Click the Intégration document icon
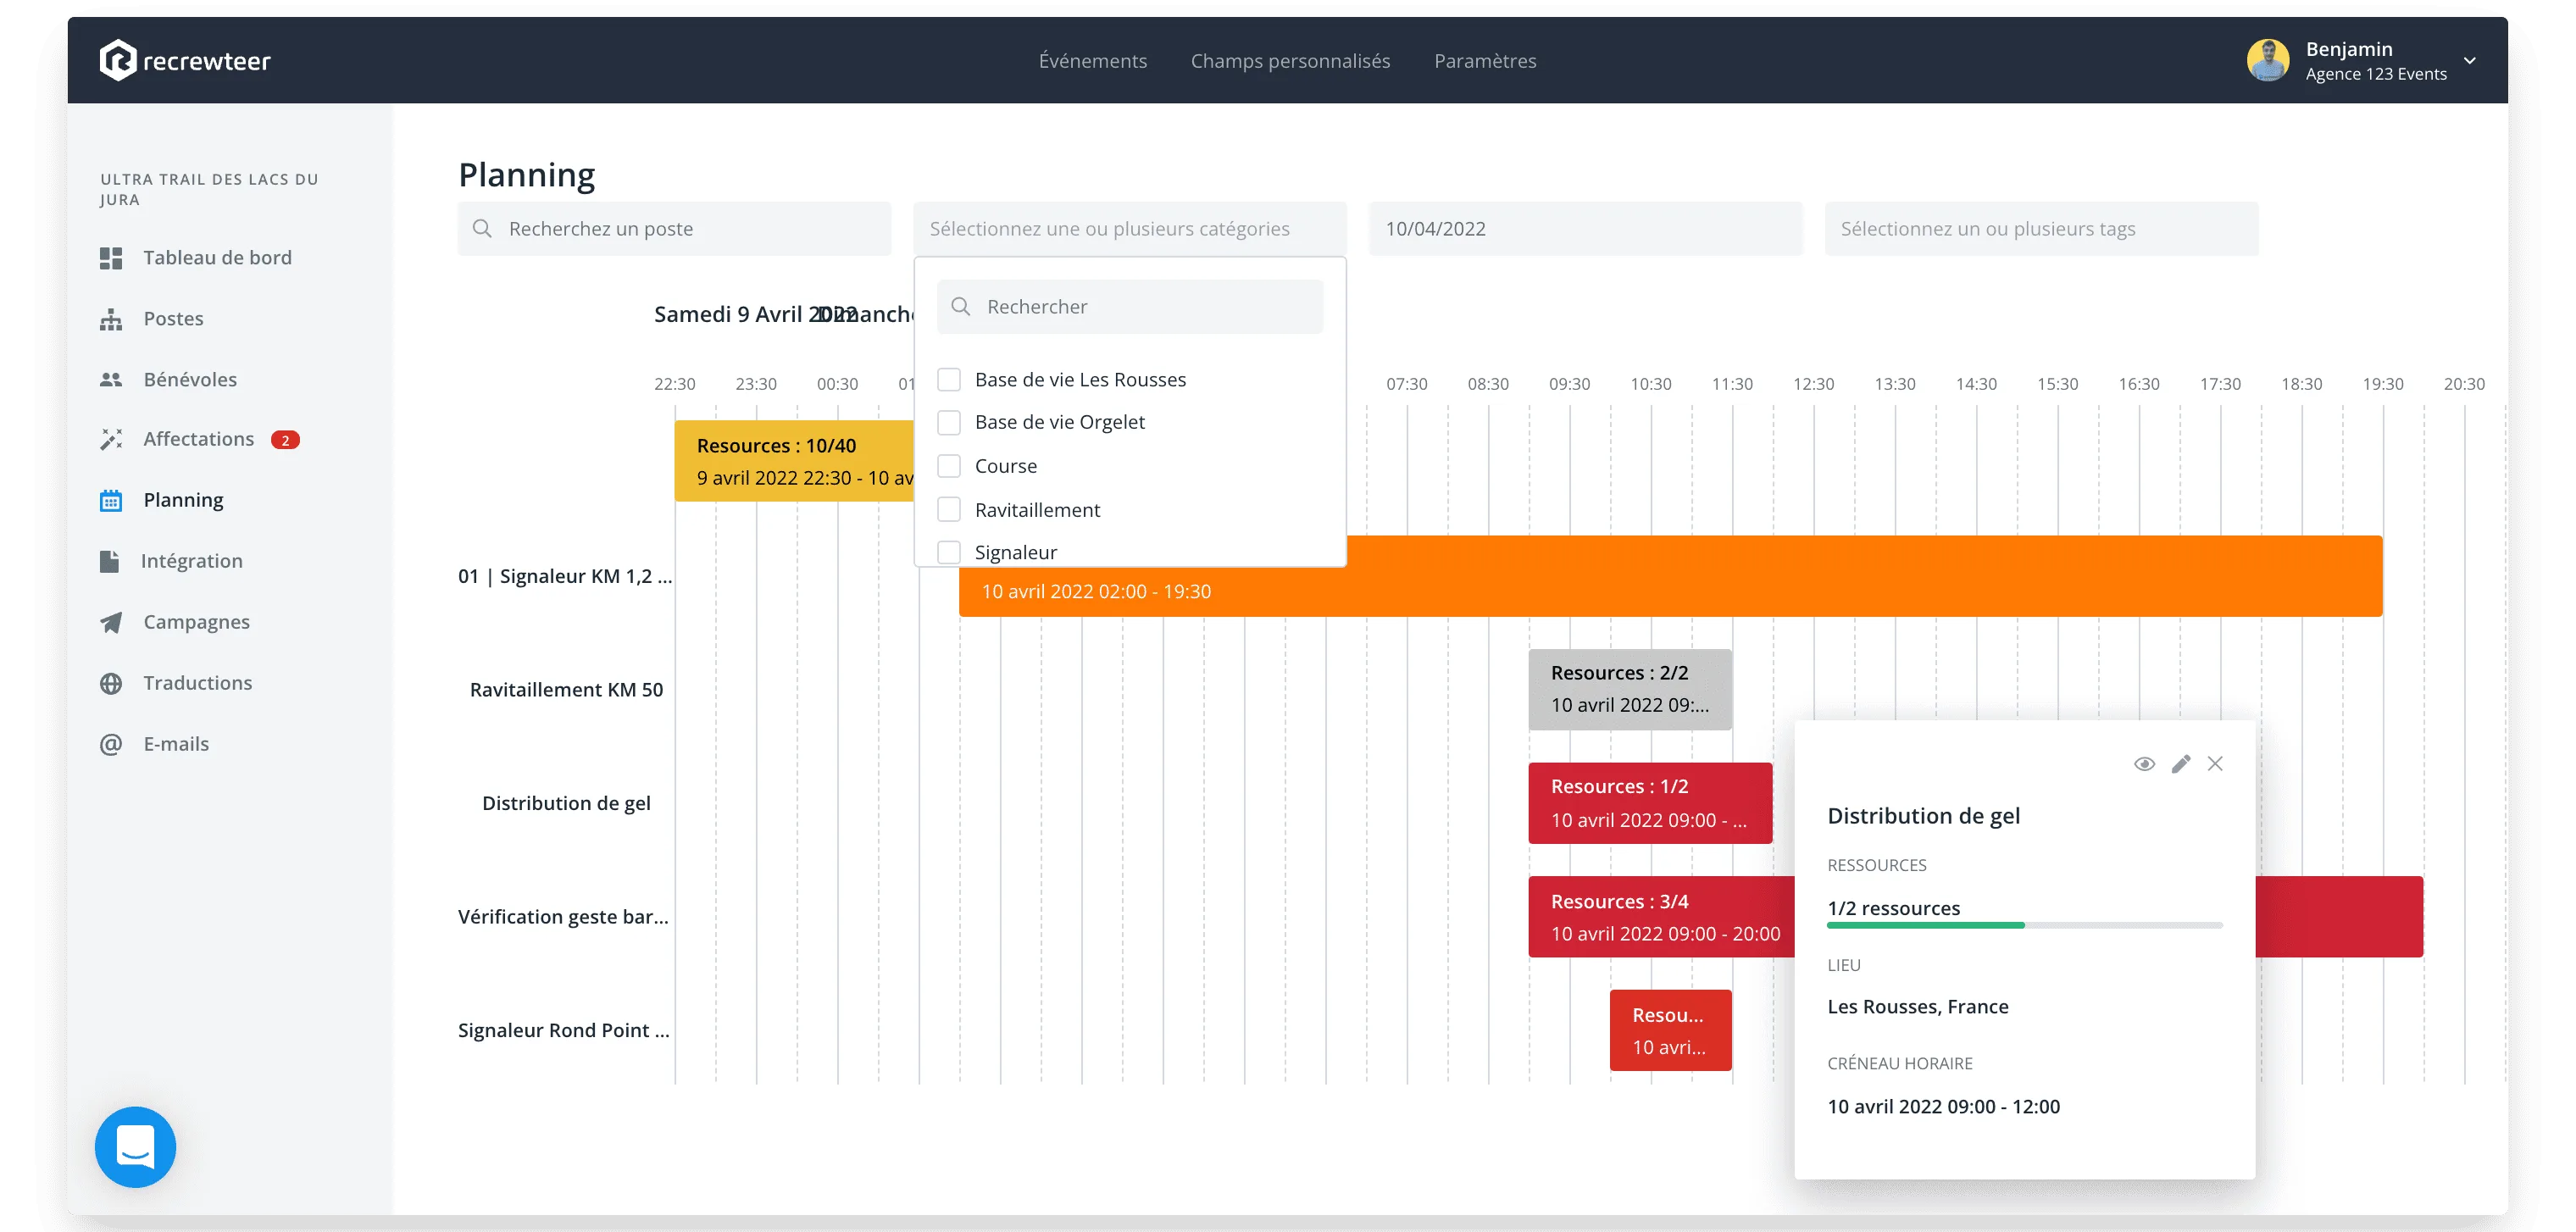The height and width of the screenshot is (1232, 2576). coord(110,561)
